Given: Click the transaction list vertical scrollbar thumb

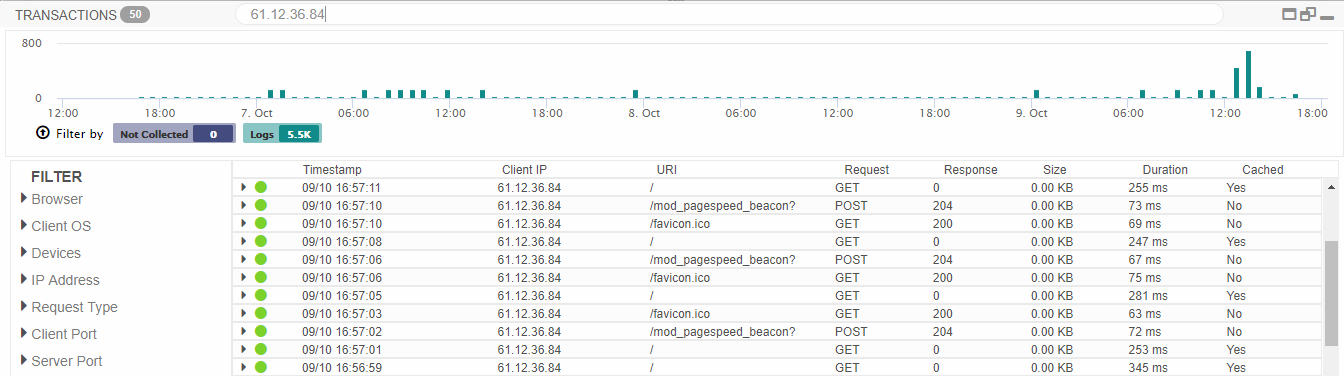Looking at the screenshot, I should pyautogui.click(x=1330, y=294).
